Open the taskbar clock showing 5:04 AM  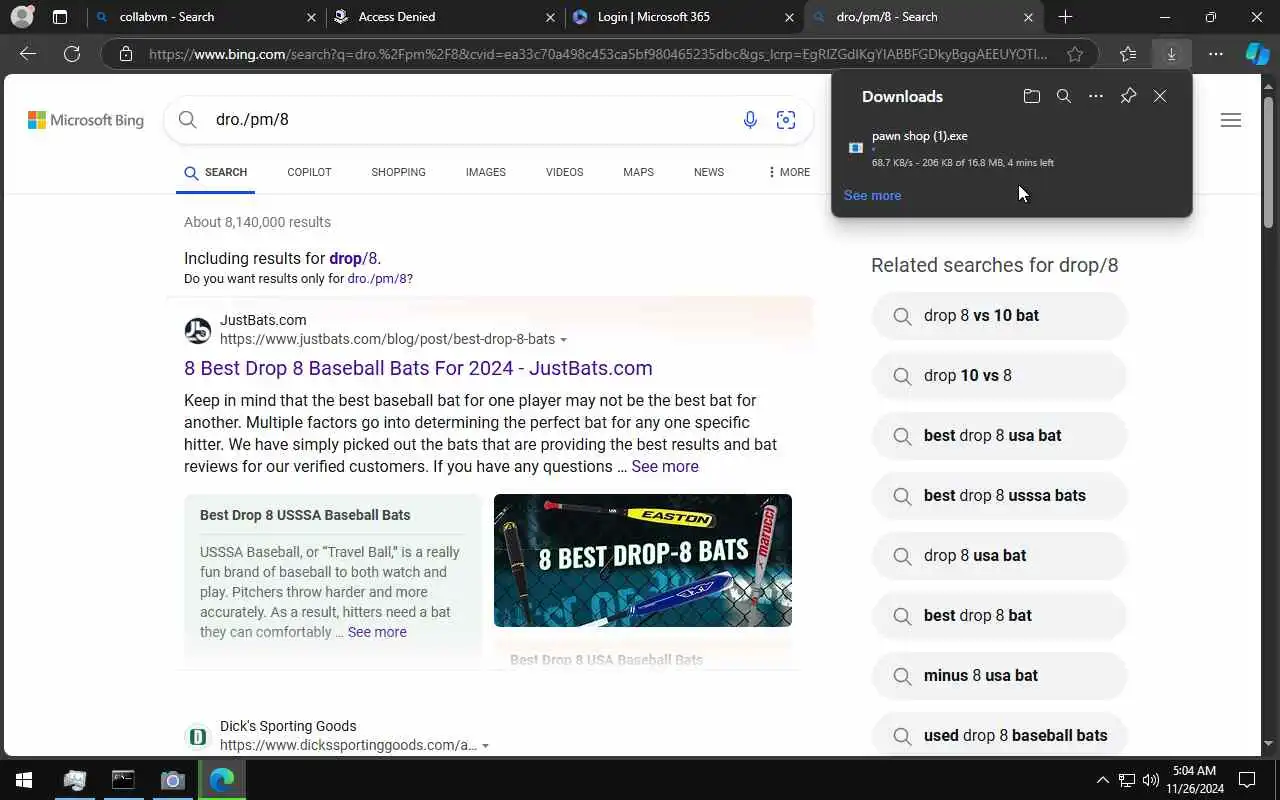click(x=1194, y=779)
